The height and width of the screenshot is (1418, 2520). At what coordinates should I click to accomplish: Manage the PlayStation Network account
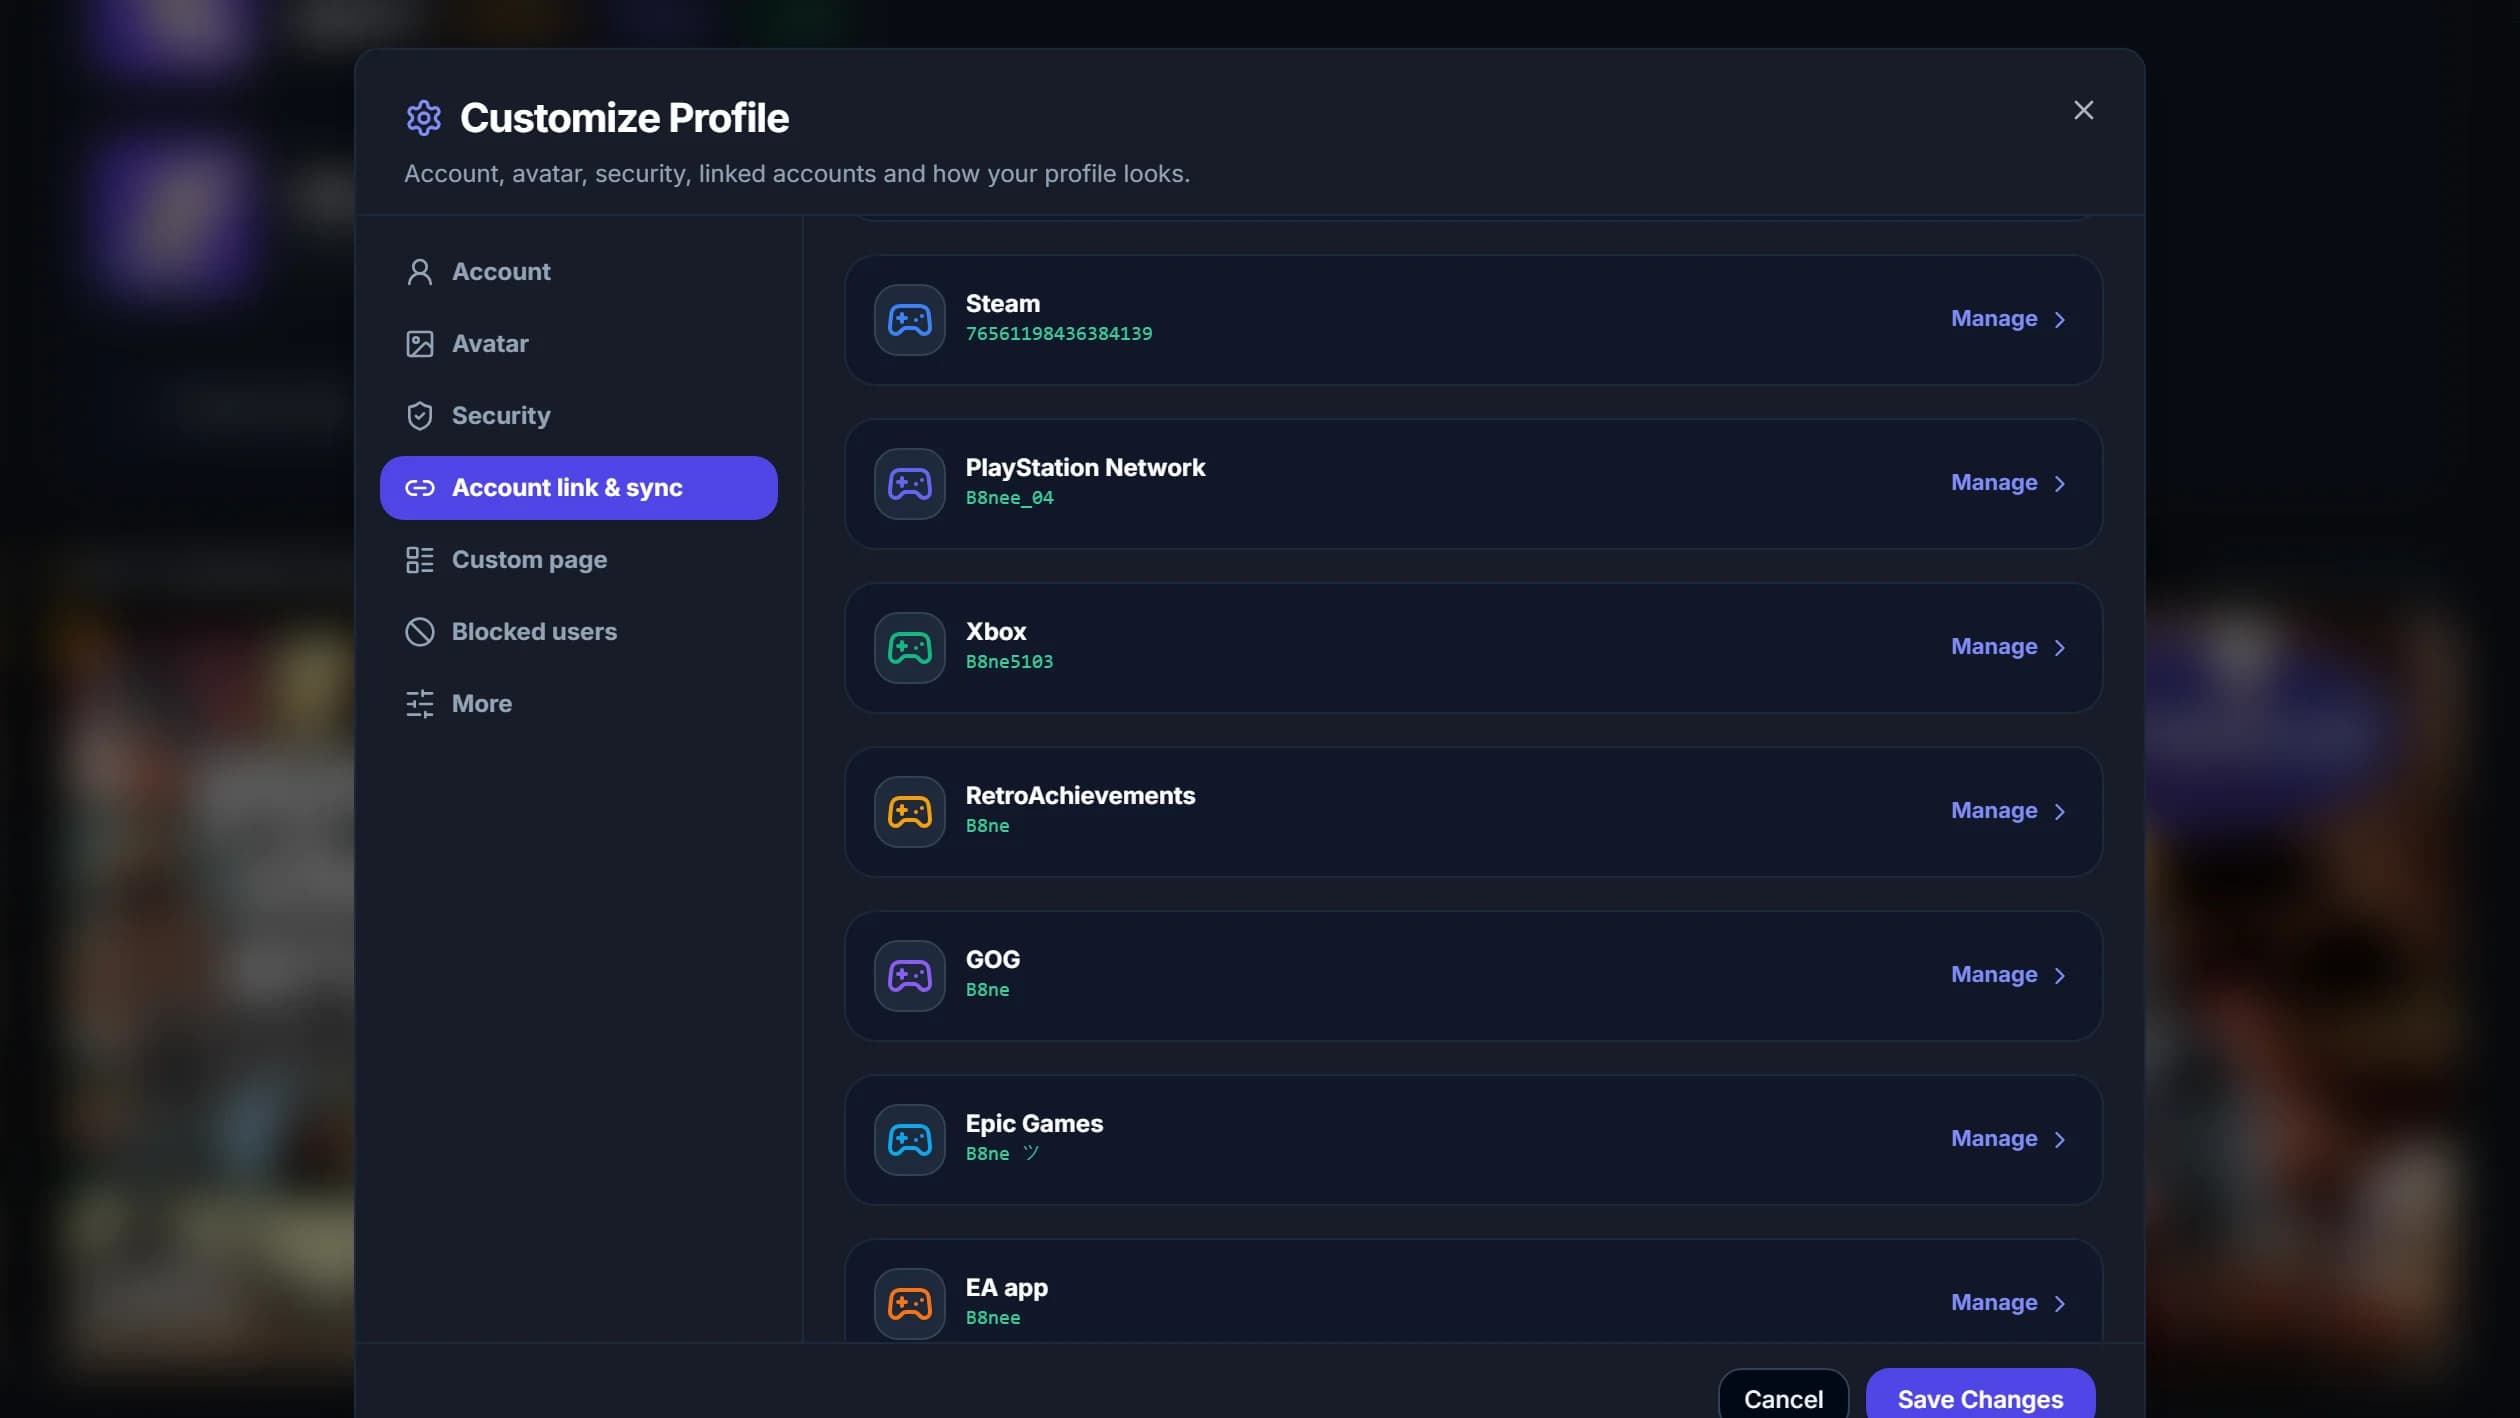coord(1993,483)
